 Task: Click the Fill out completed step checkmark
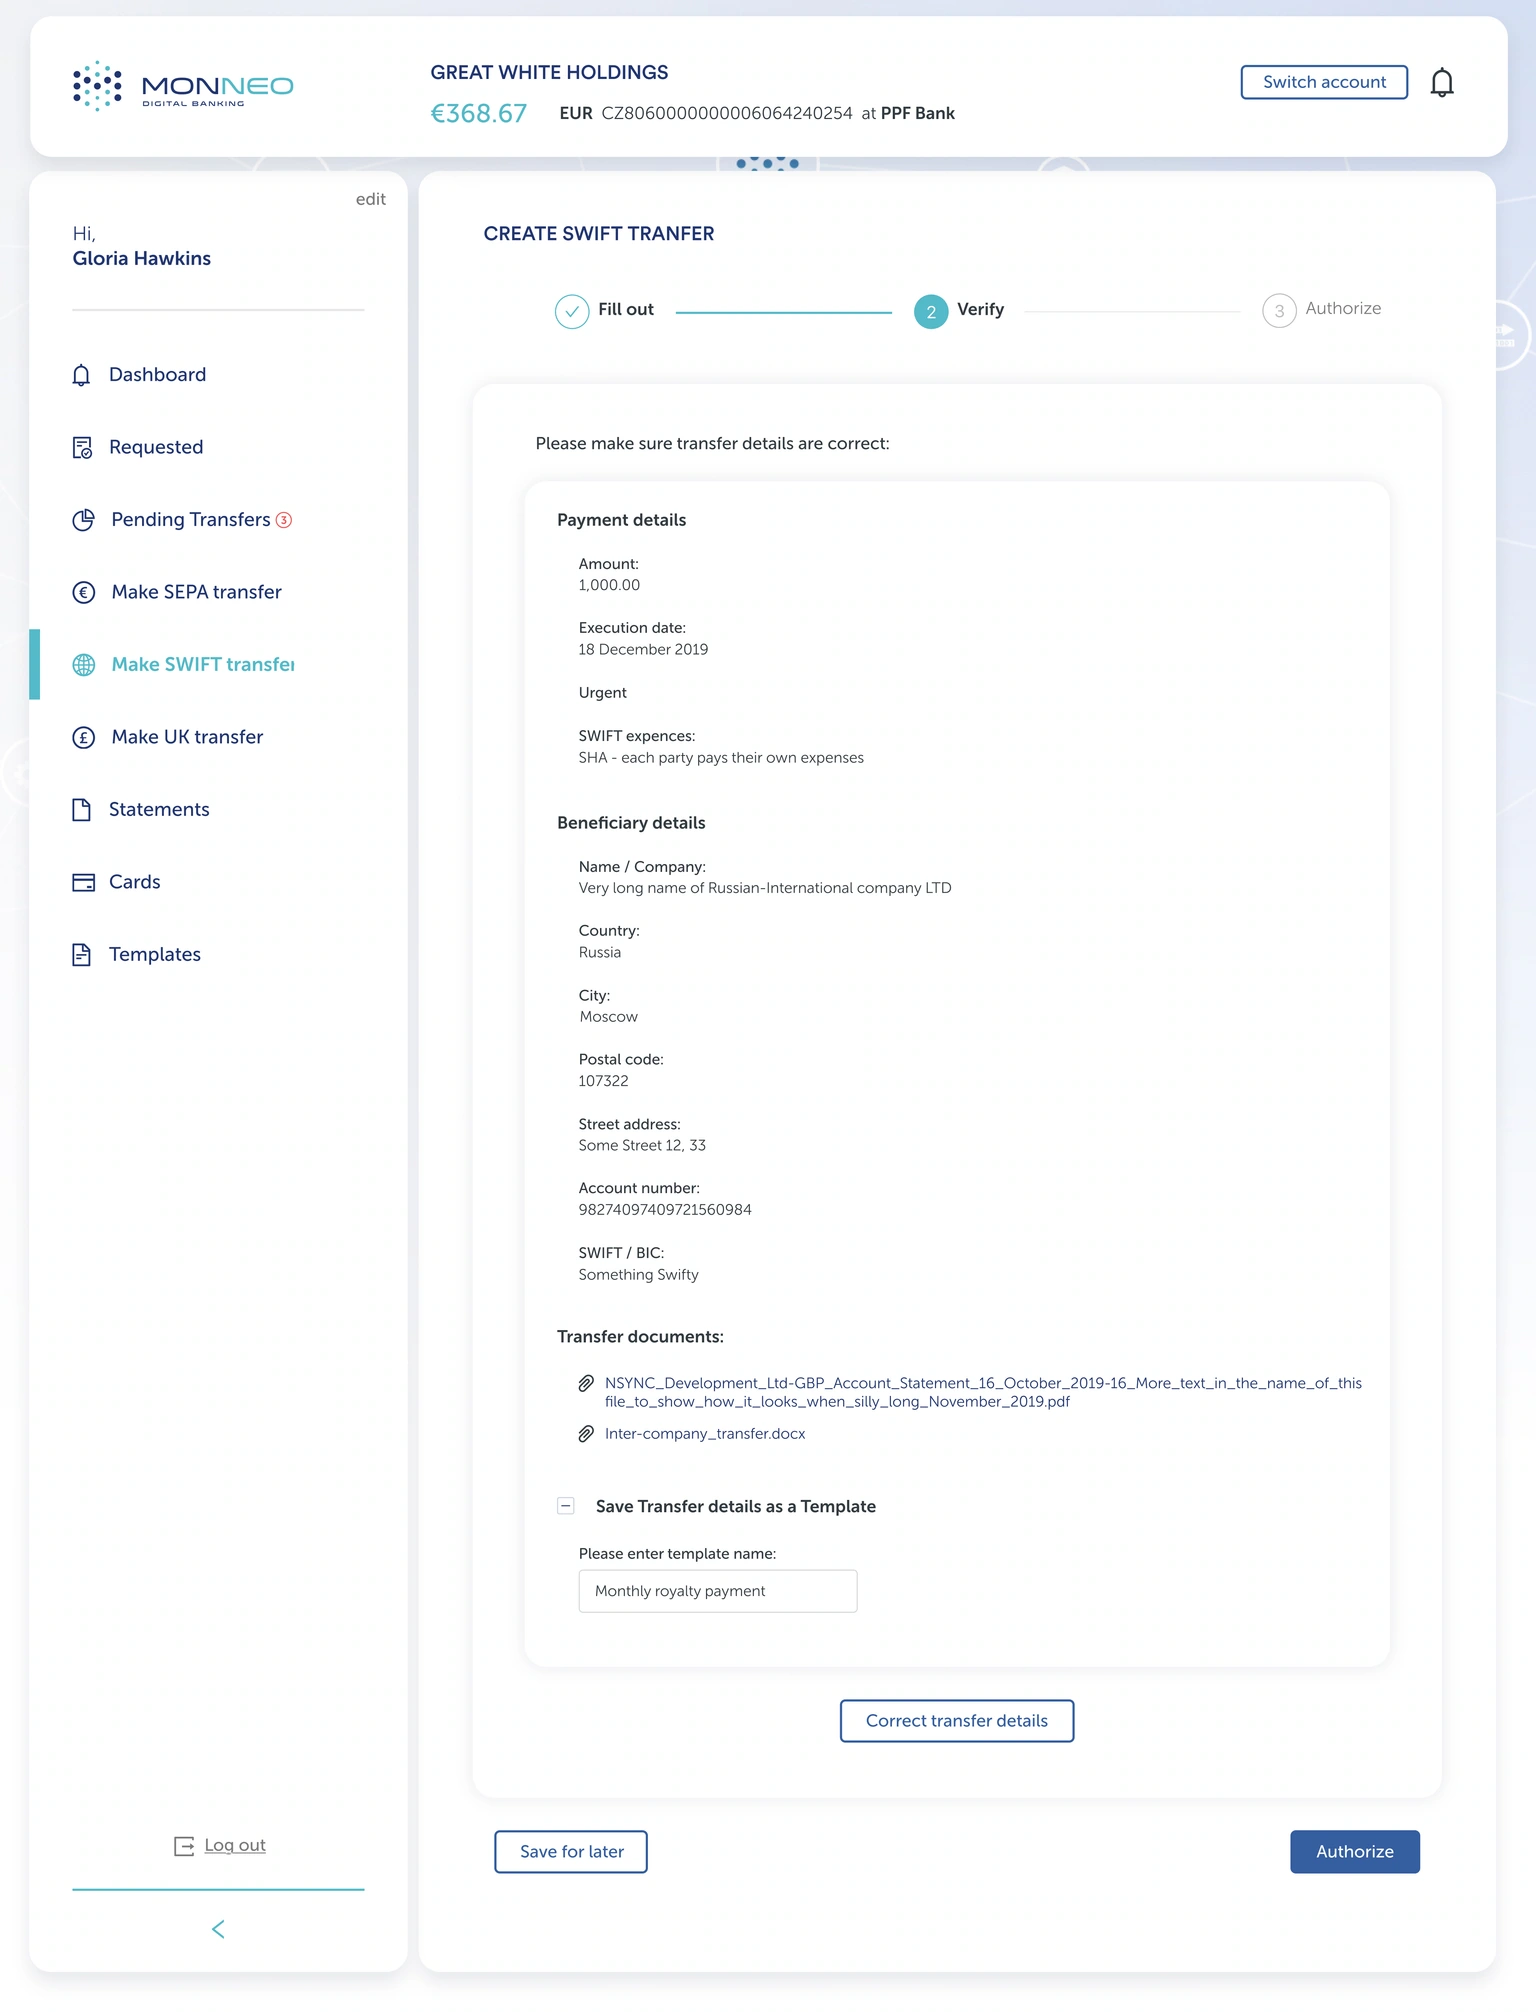(572, 312)
